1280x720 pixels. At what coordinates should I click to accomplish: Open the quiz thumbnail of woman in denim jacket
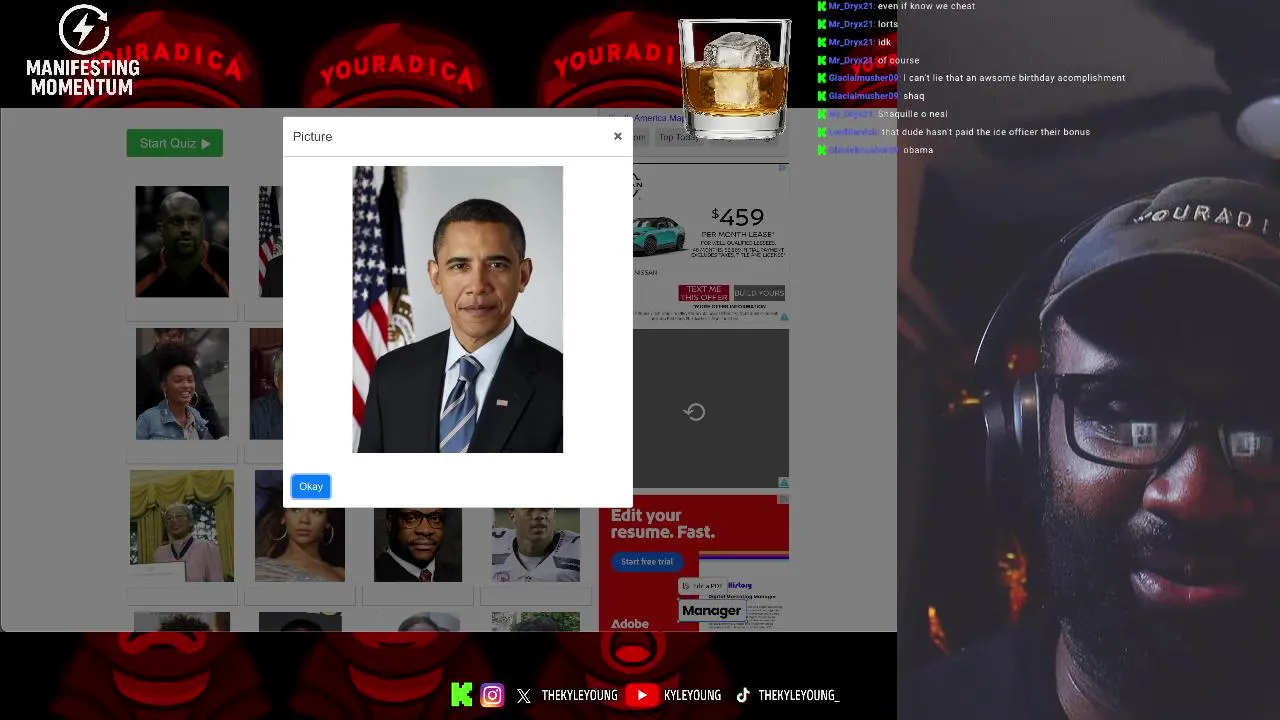(182, 384)
